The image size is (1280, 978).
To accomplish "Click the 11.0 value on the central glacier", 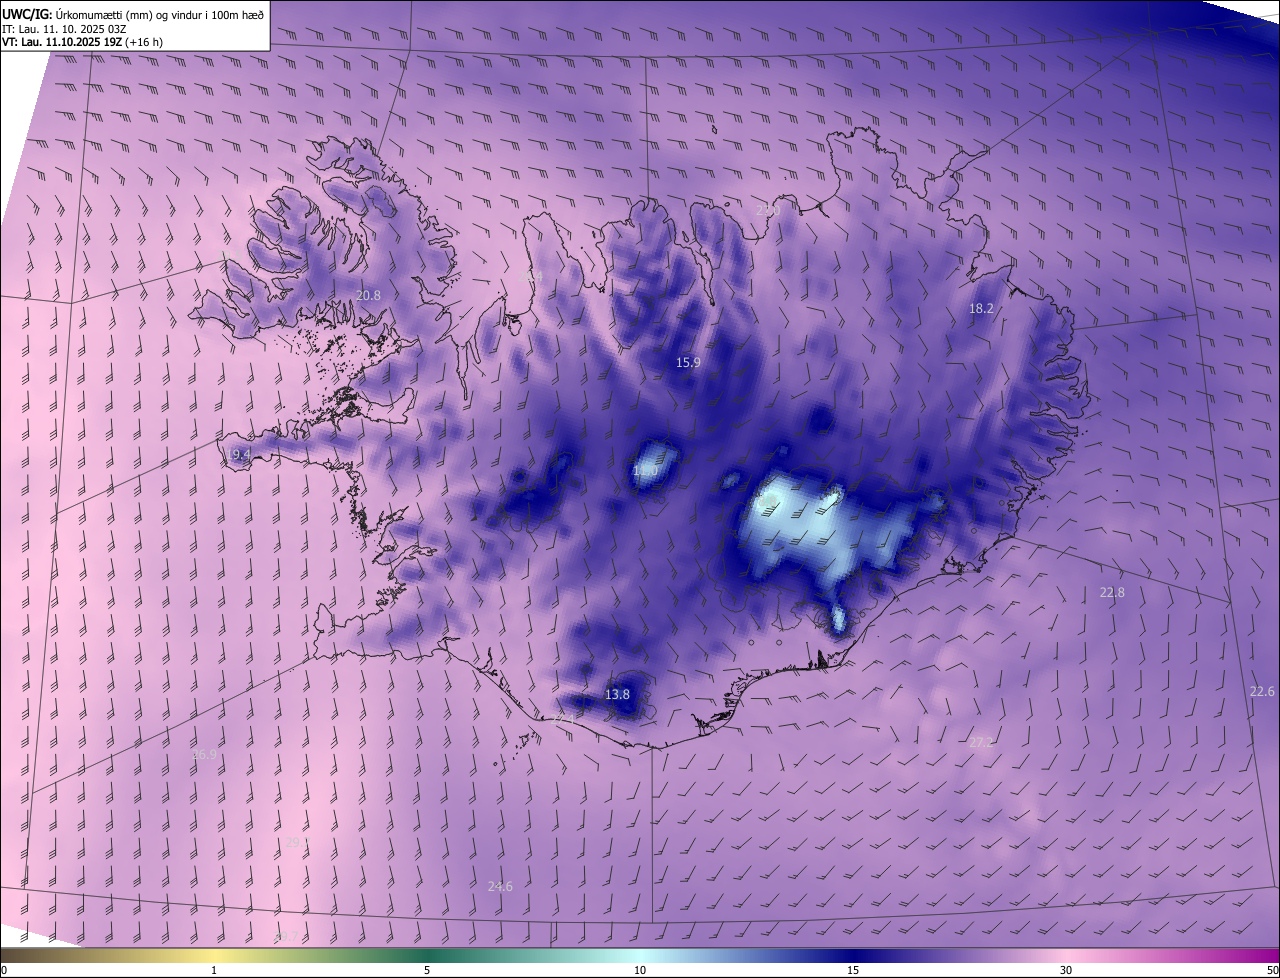I will [646, 471].
